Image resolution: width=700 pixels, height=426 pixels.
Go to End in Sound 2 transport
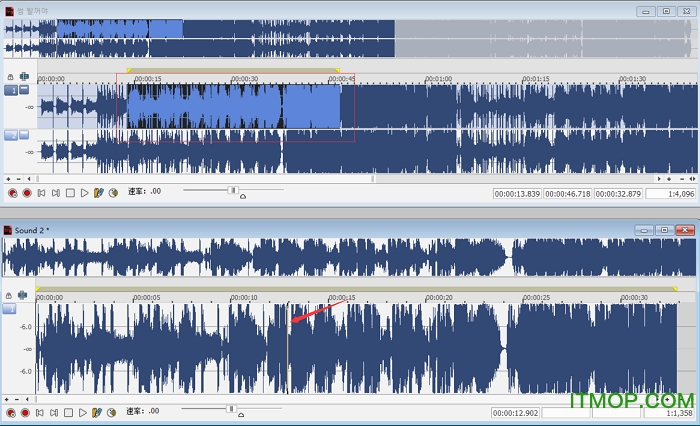(54, 413)
